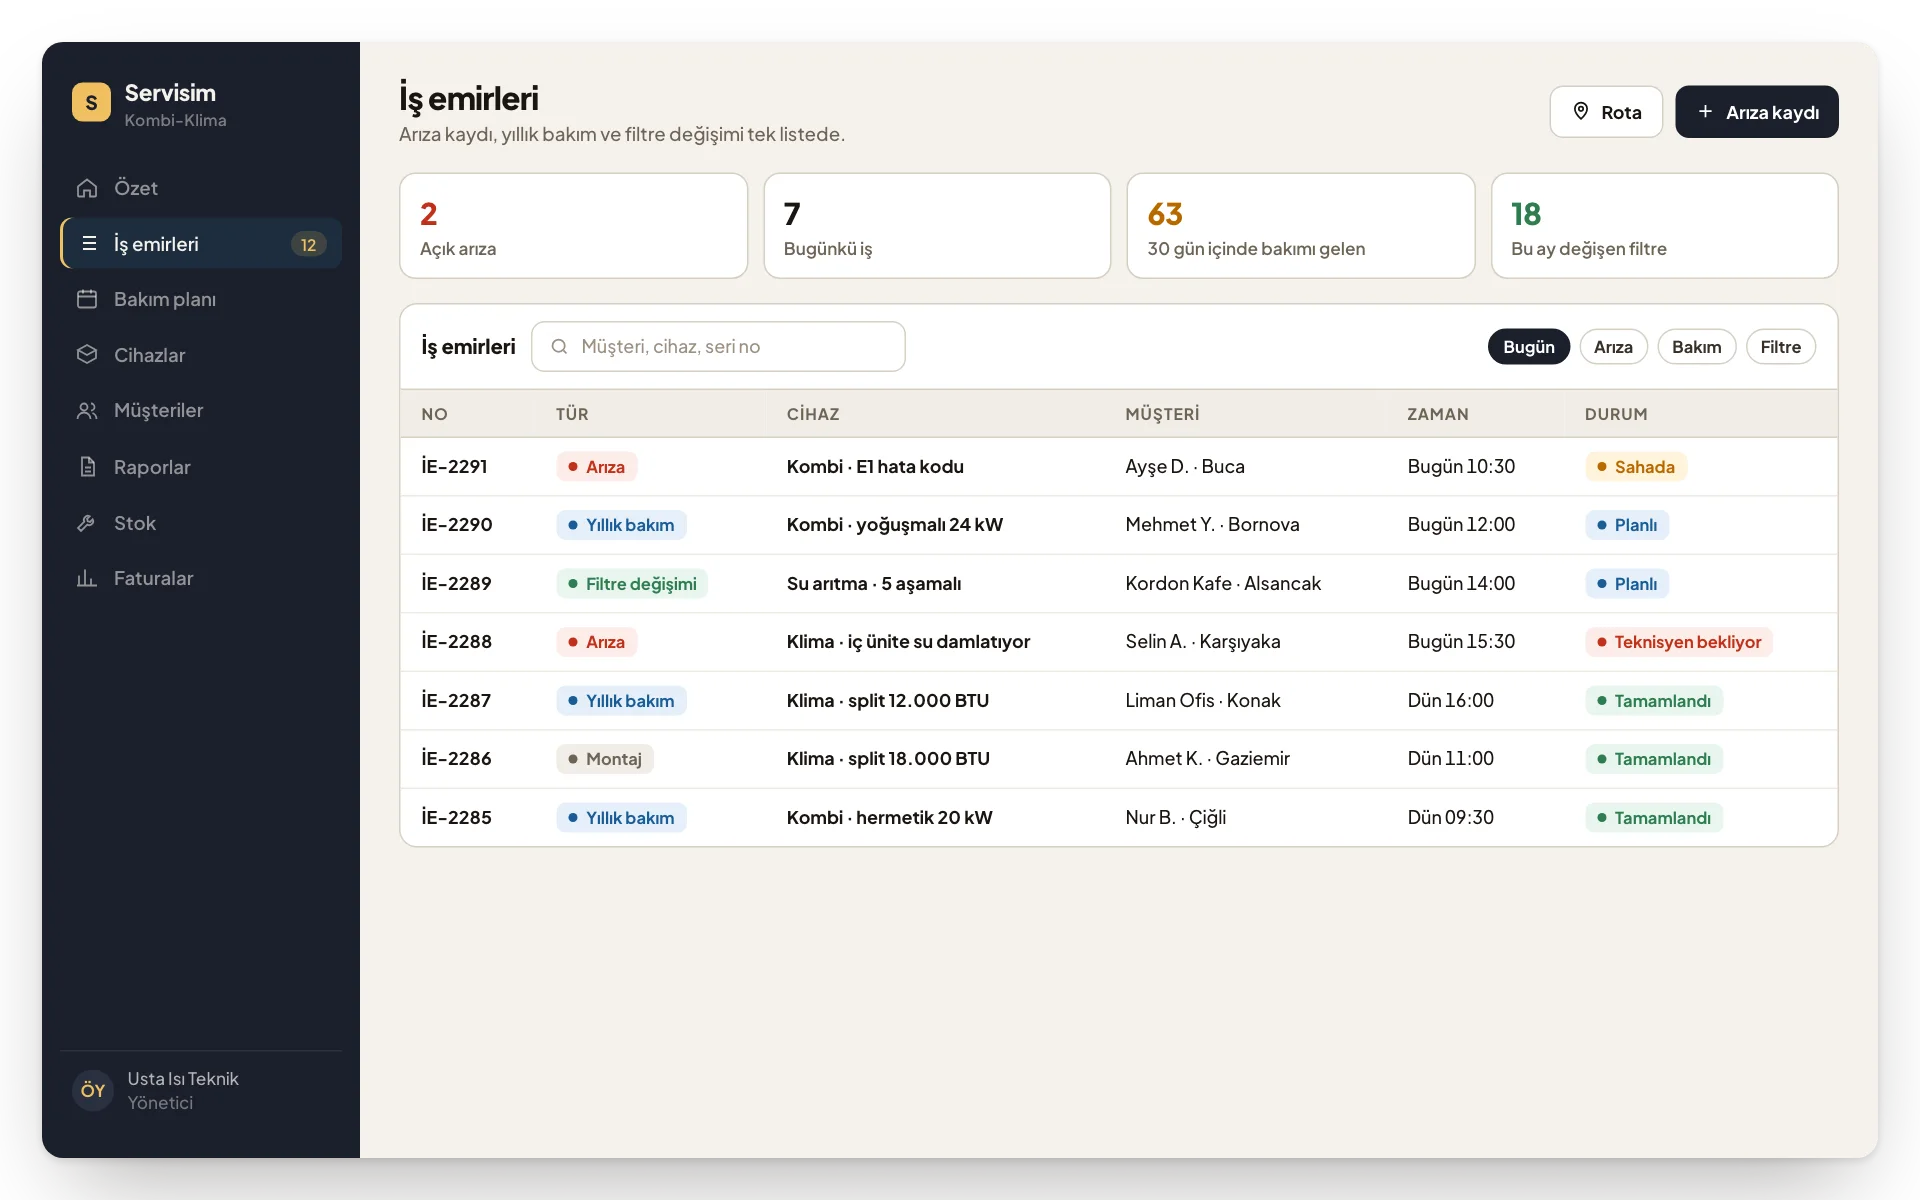
Task: Select the Arıza filter chip
Action: tap(1613, 347)
